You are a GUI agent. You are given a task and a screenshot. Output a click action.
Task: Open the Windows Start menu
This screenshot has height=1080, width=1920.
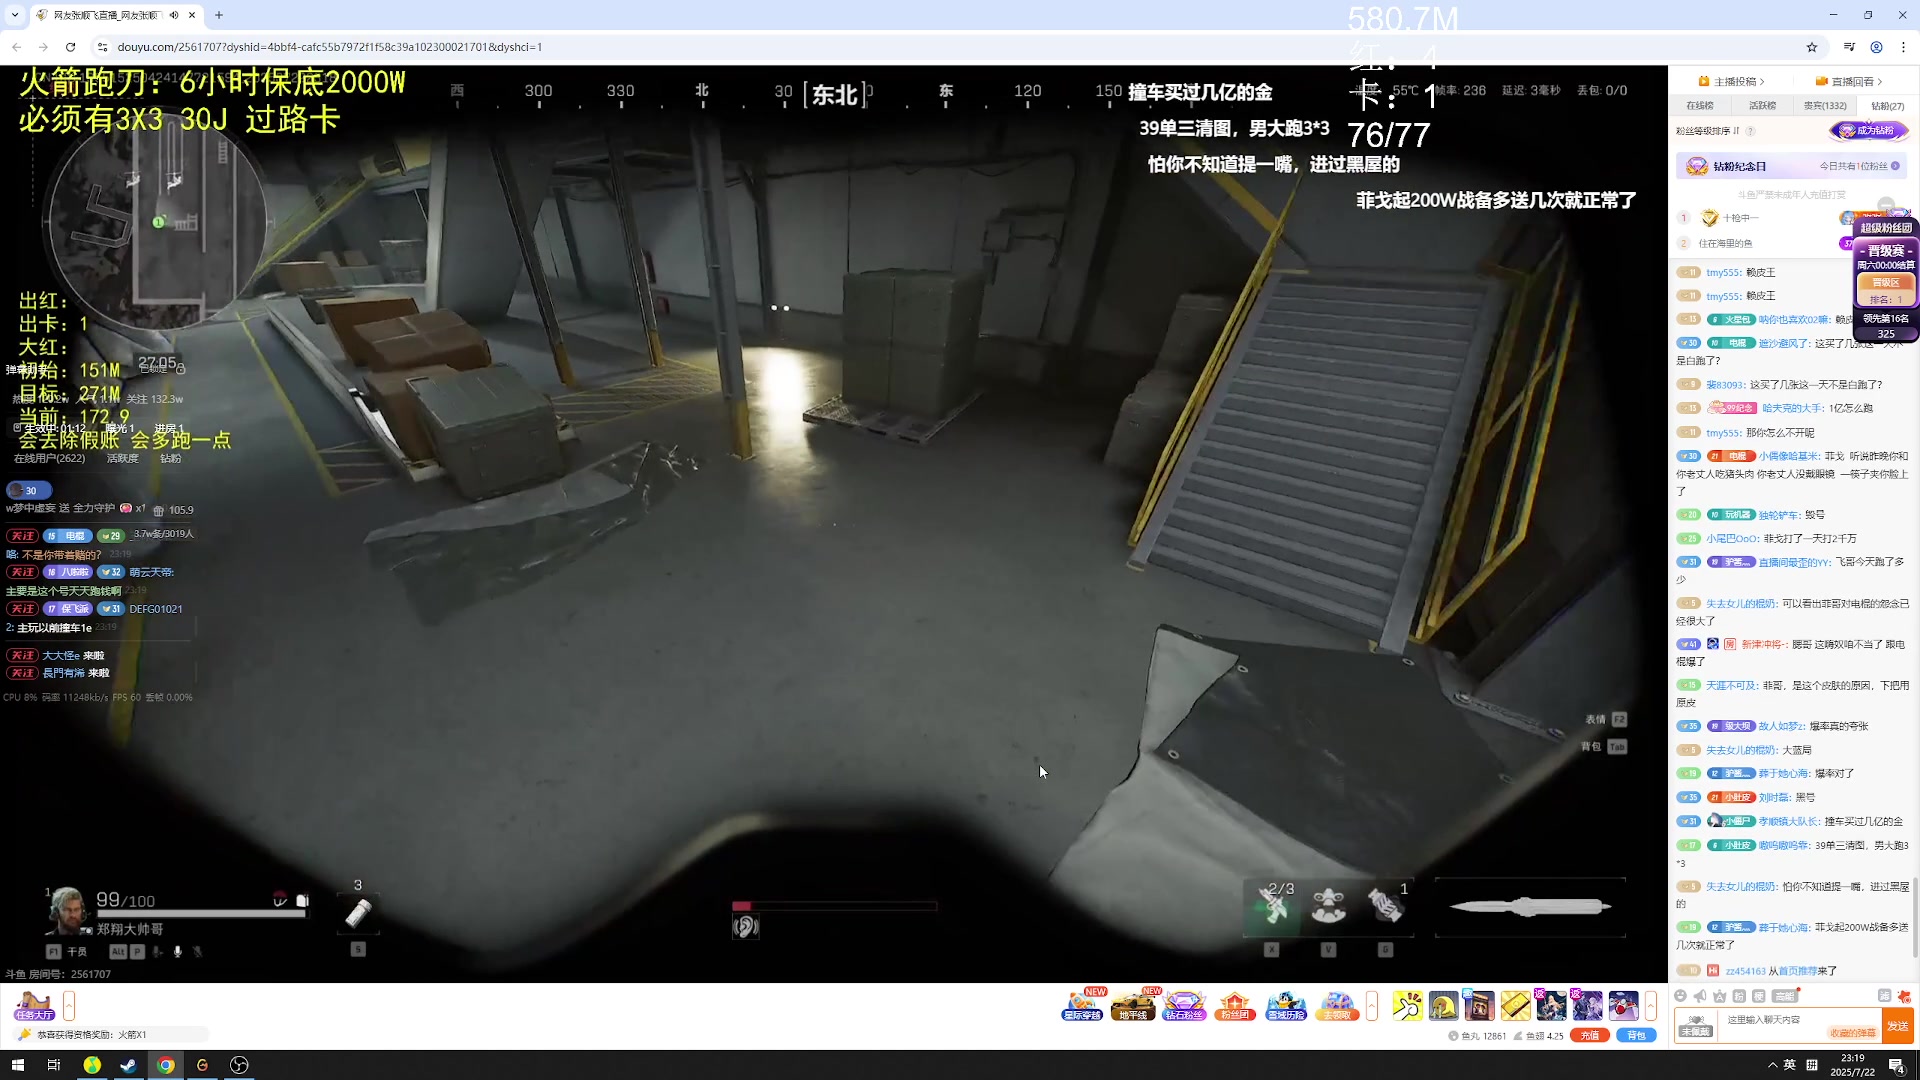coord(17,1065)
